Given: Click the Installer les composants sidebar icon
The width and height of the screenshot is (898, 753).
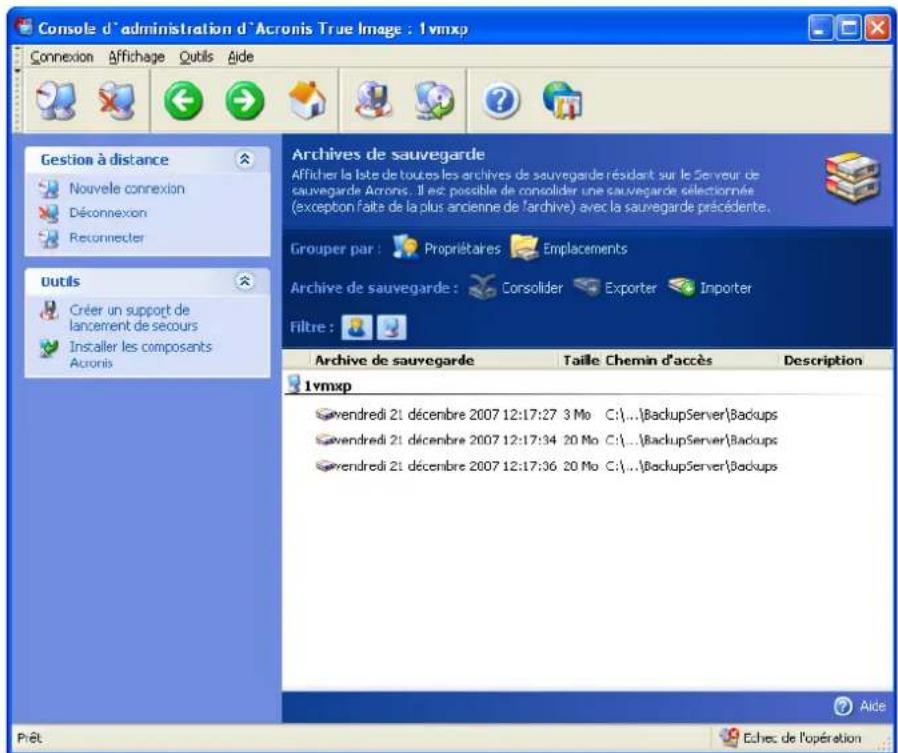Looking at the screenshot, I should [x=49, y=348].
